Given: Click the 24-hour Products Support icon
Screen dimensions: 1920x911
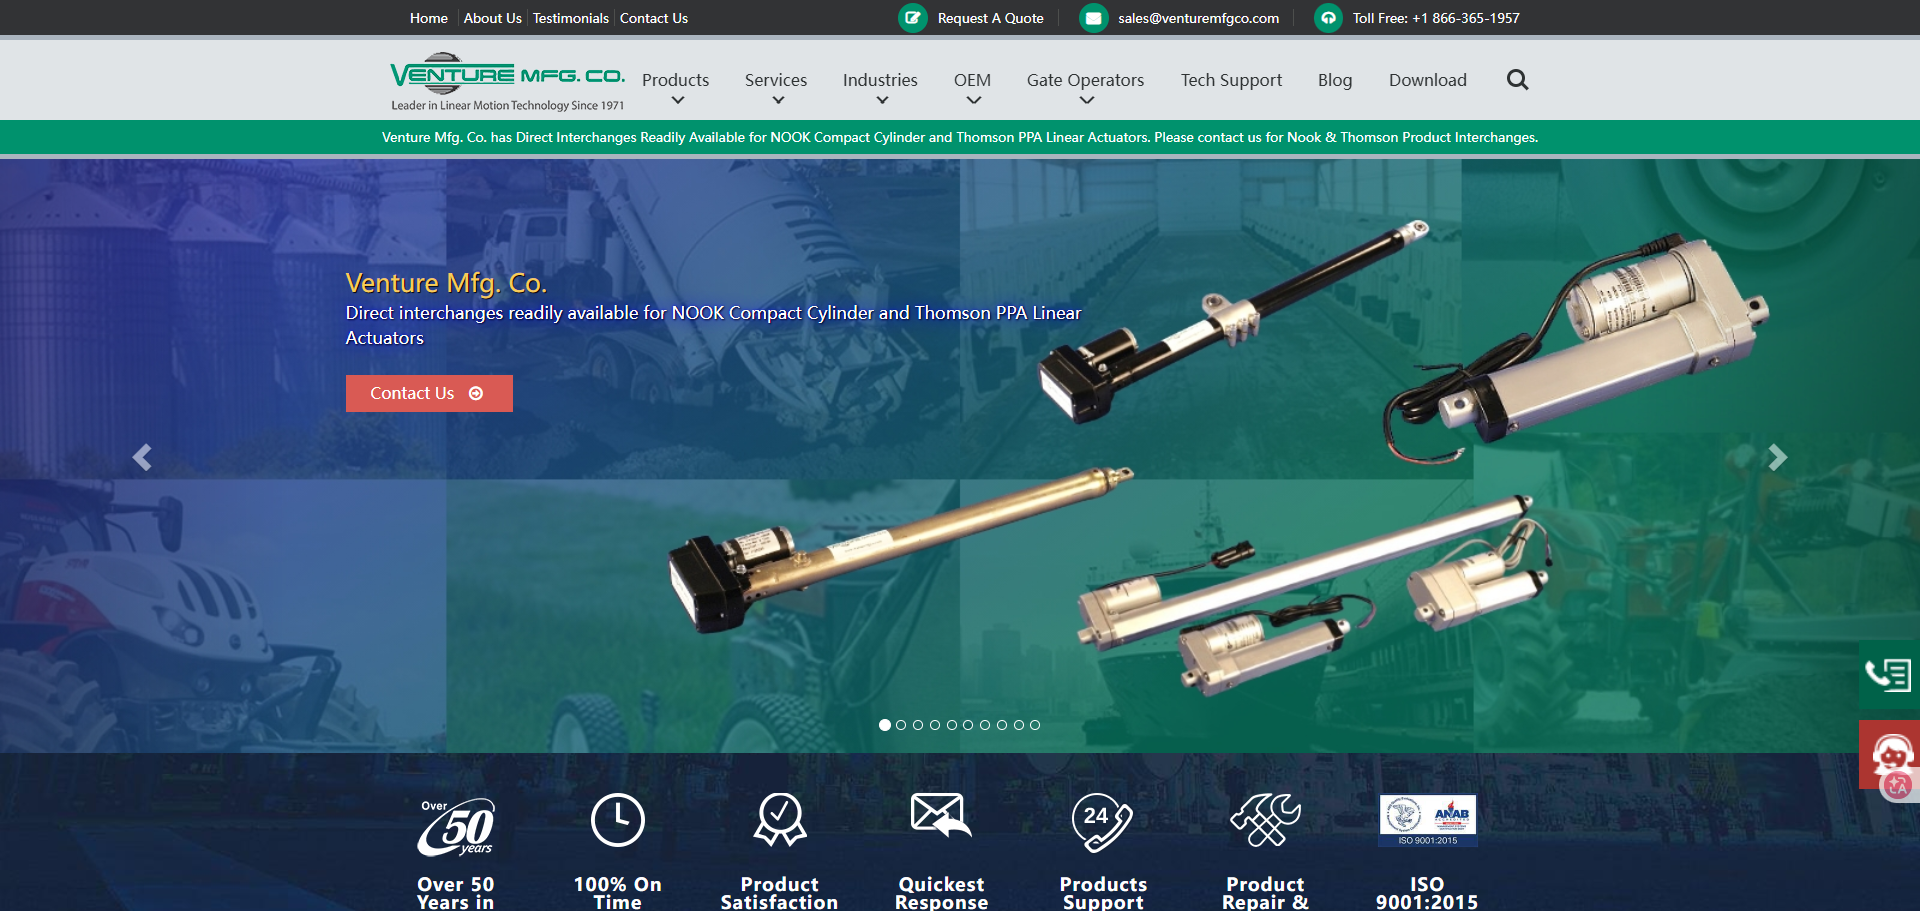Looking at the screenshot, I should tap(1102, 821).
